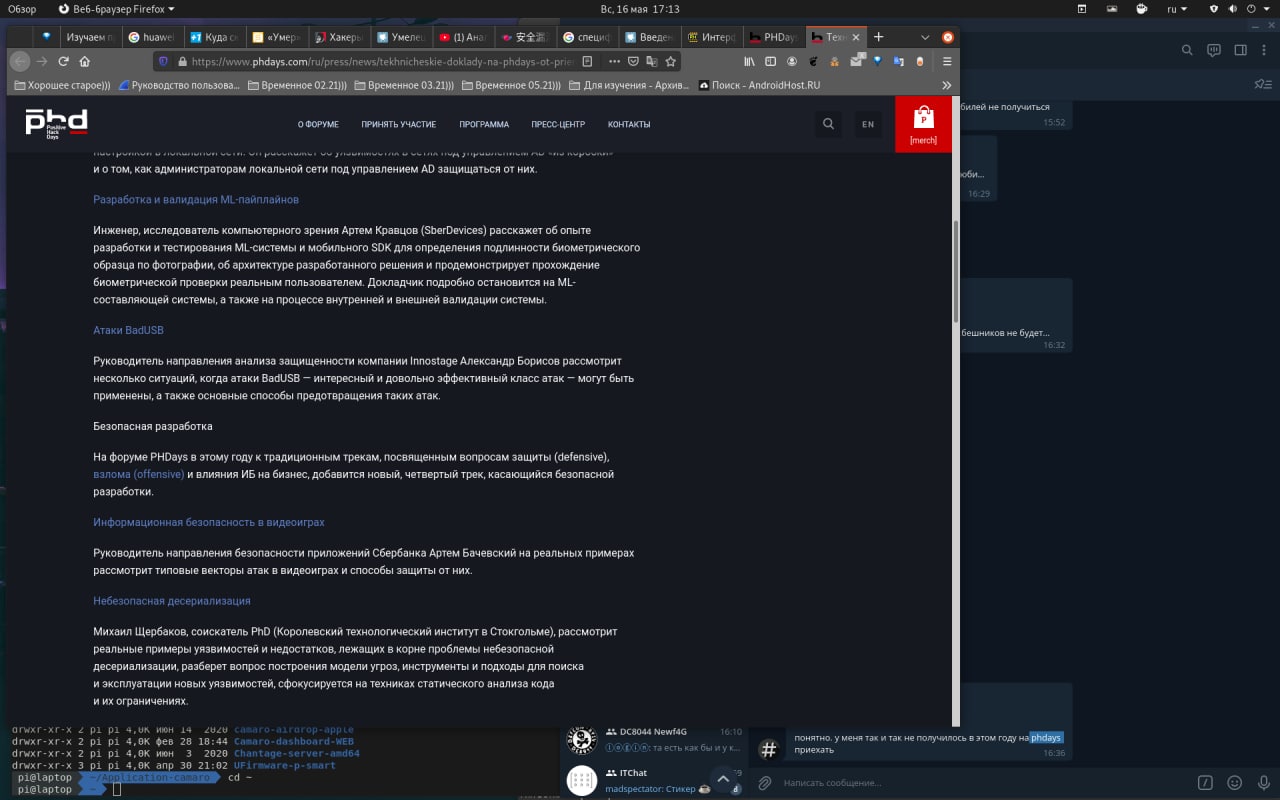Image resolution: width=1280 pixels, height=800 pixels.
Task: Open the coffee cup tray icon
Action: point(1142,9)
